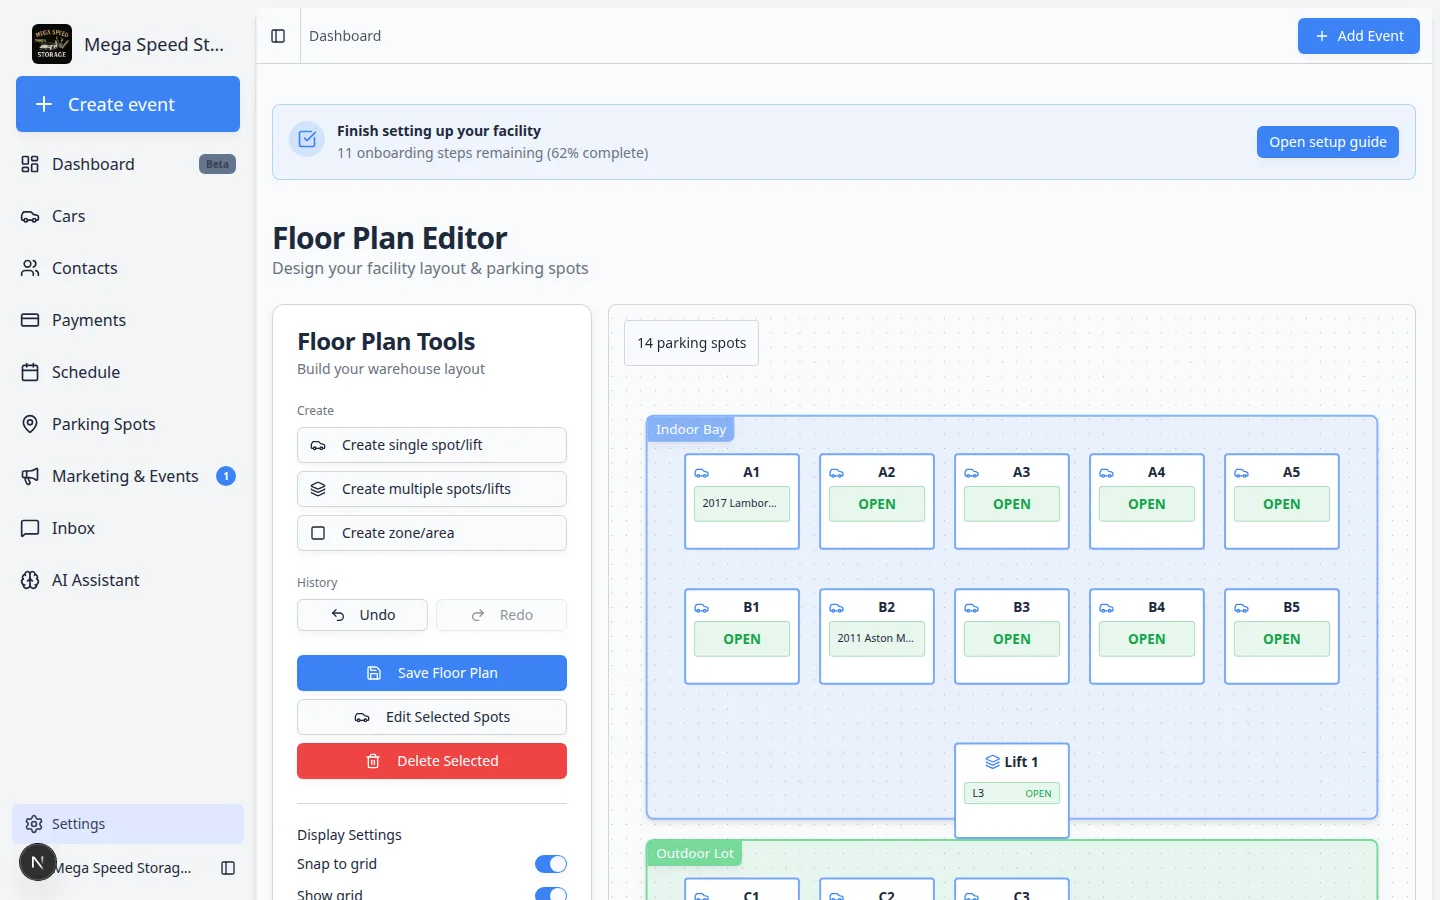Open Marketing & Events
This screenshot has width=1440, height=900.
[128, 476]
